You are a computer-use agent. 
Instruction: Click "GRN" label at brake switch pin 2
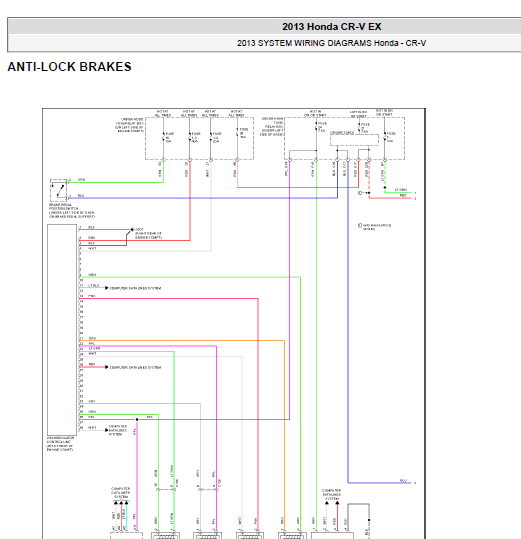coord(81,180)
